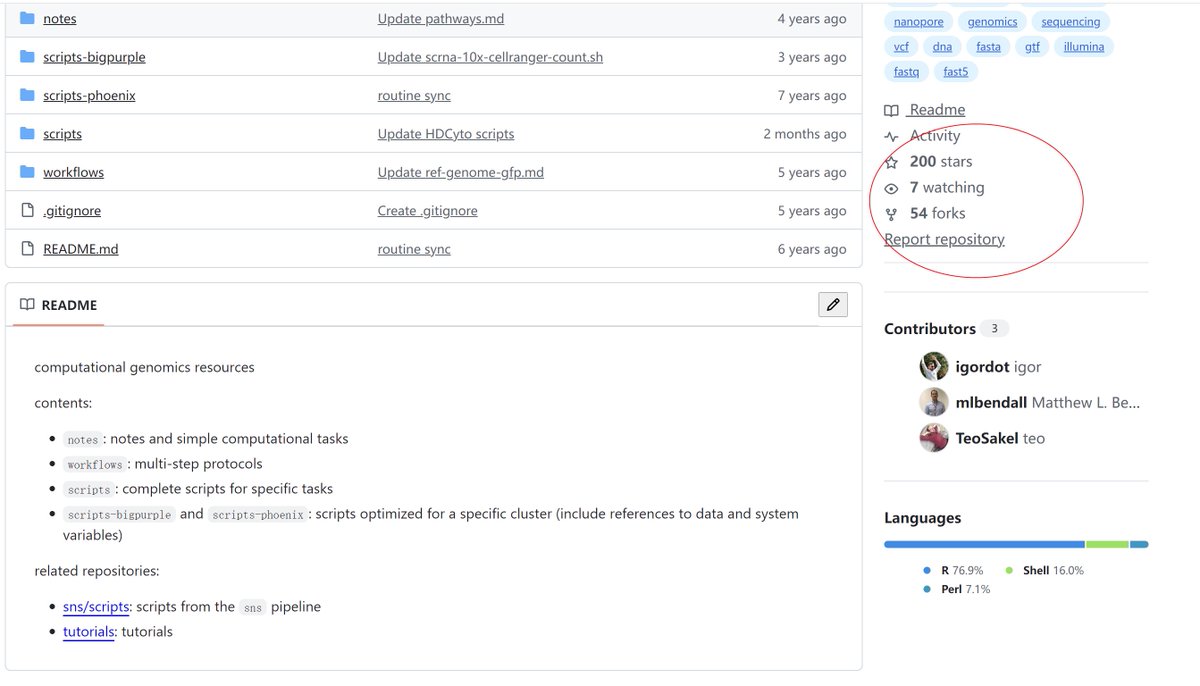Screen dimensions: 1200x686
Task: Open the README.md file
Action: click(x=81, y=249)
